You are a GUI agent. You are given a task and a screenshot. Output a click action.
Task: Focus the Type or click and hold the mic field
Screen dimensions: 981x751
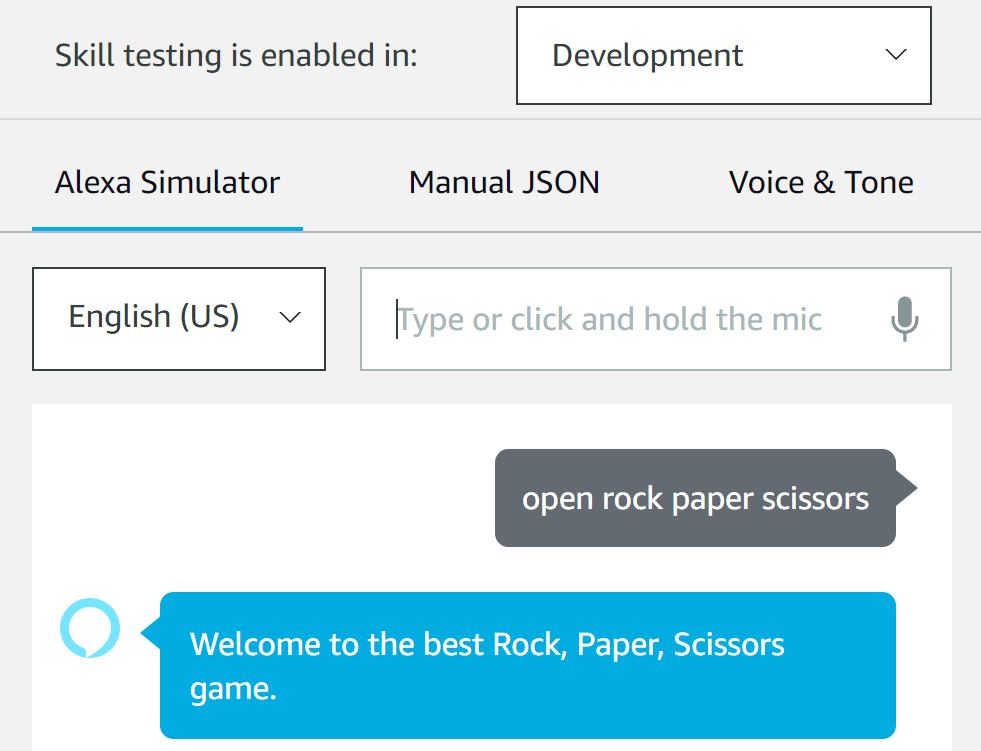click(x=656, y=319)
